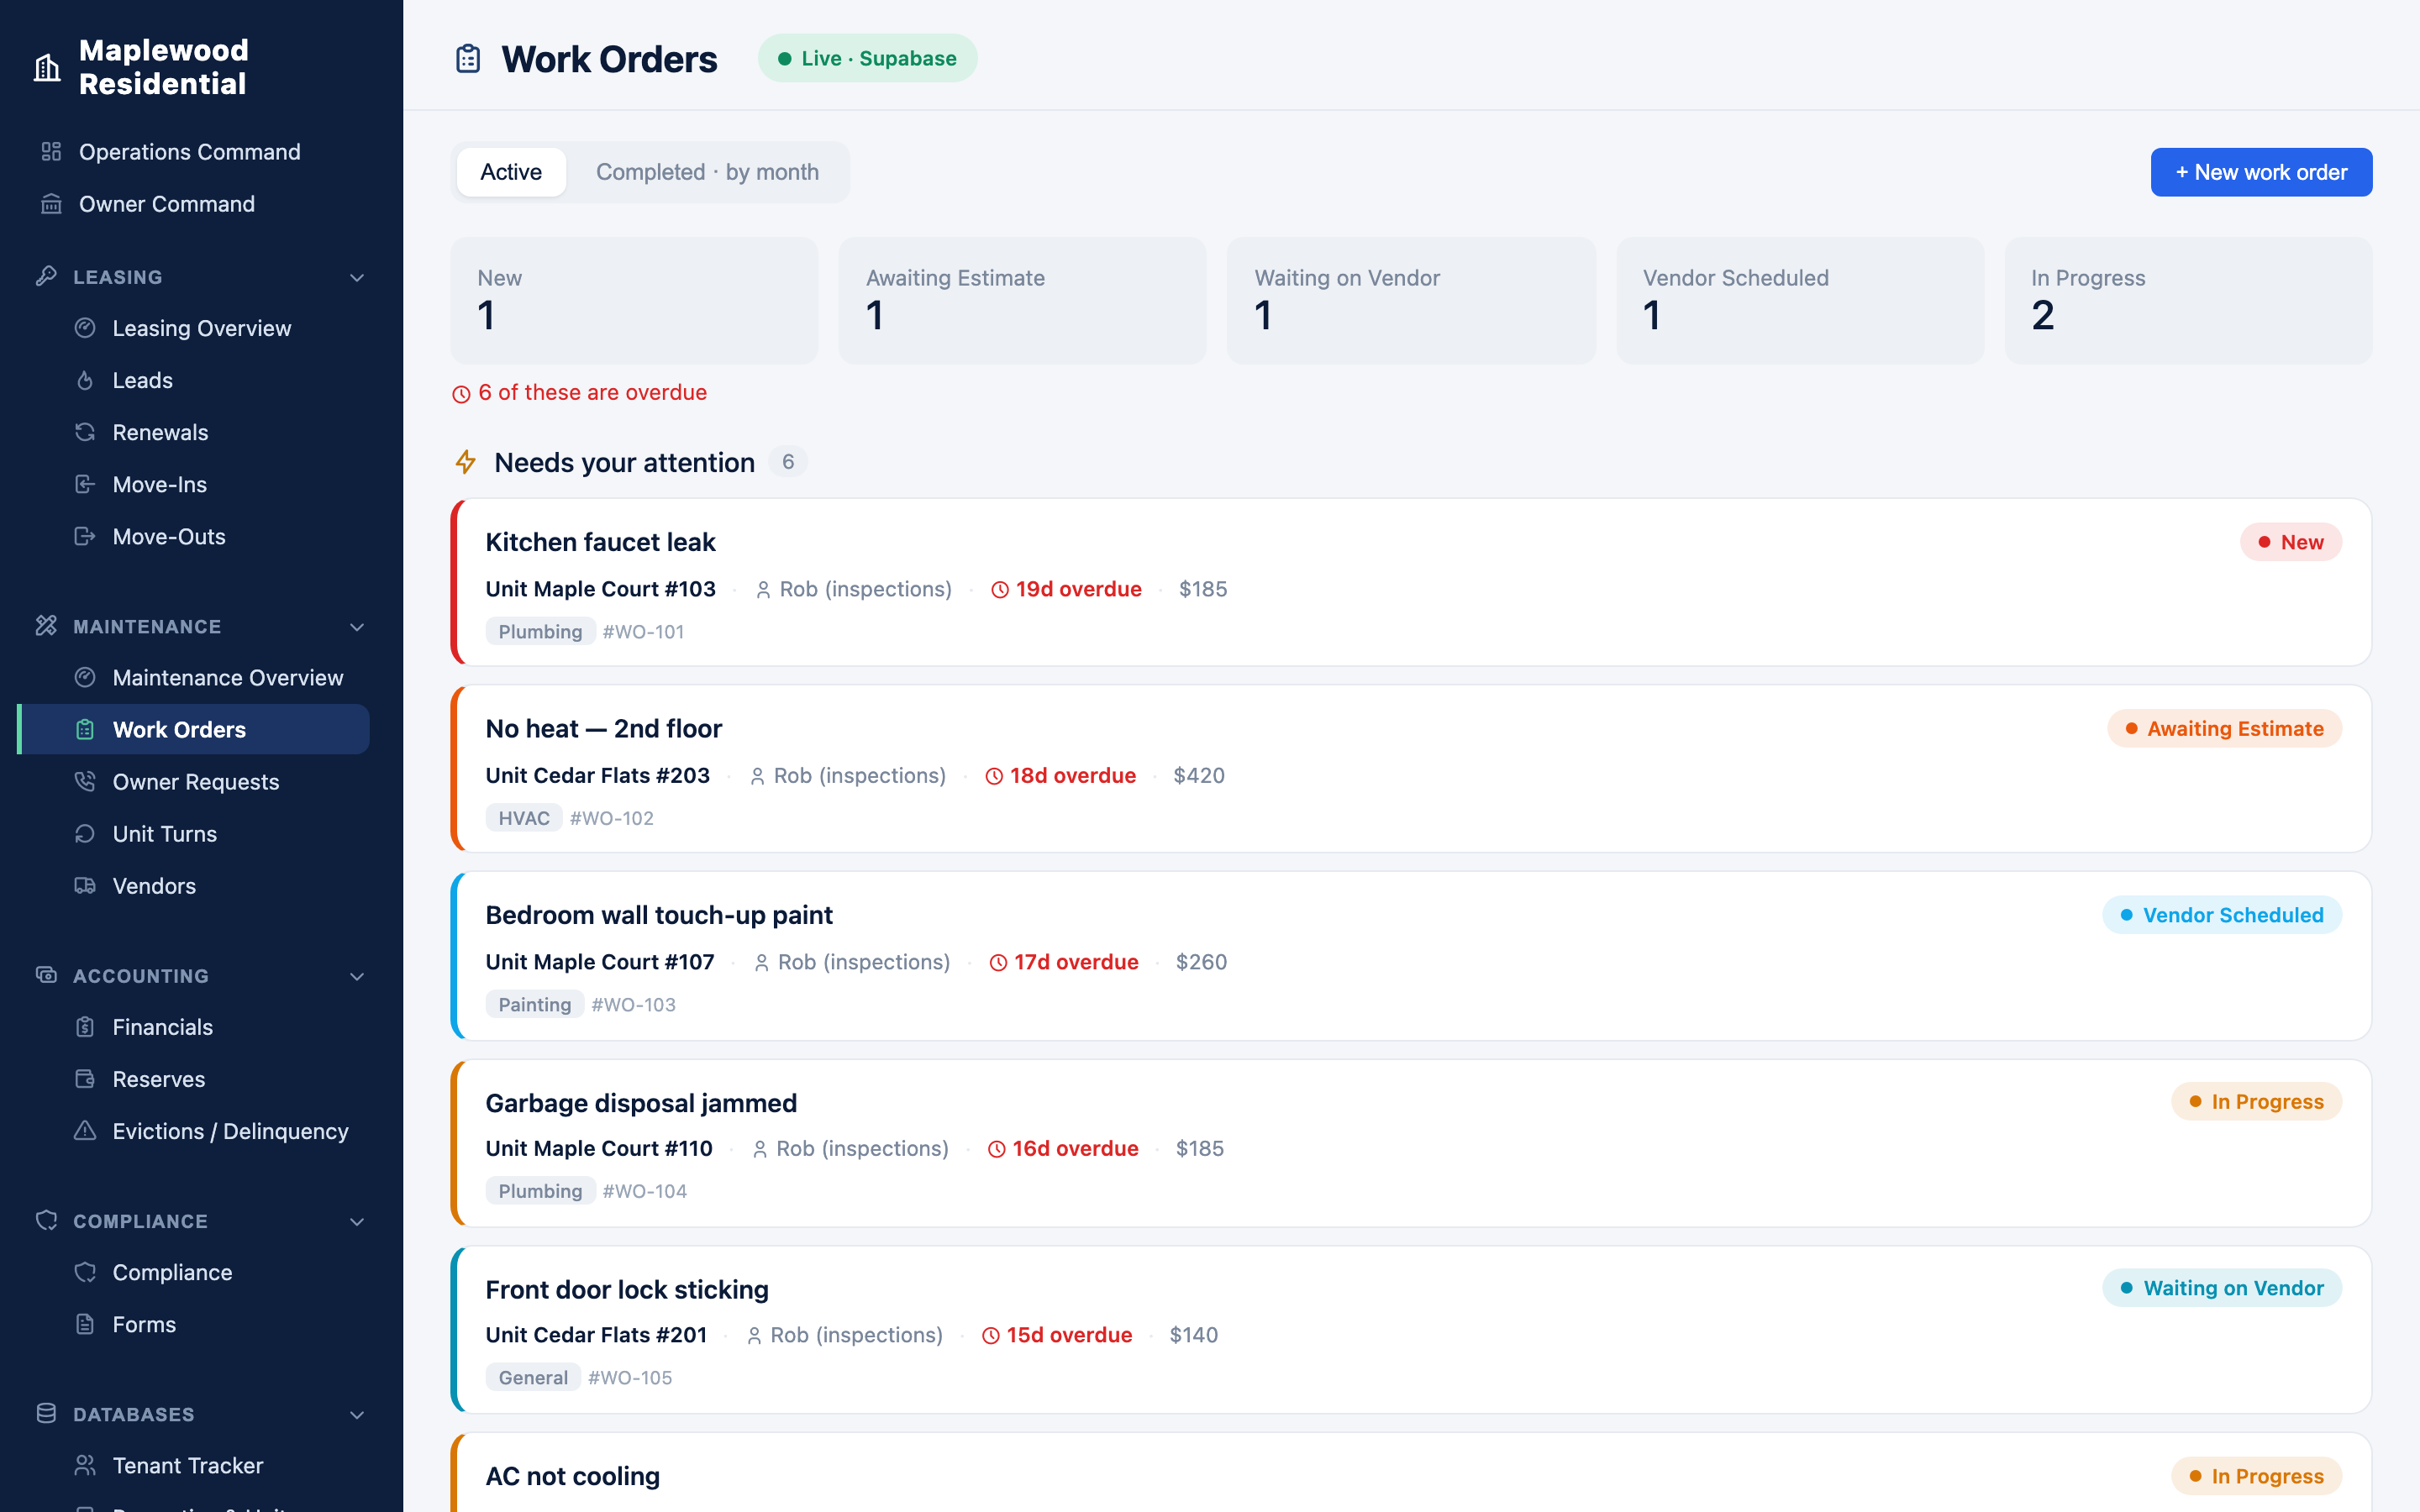Click the Leads flame icon

[85, 380]
